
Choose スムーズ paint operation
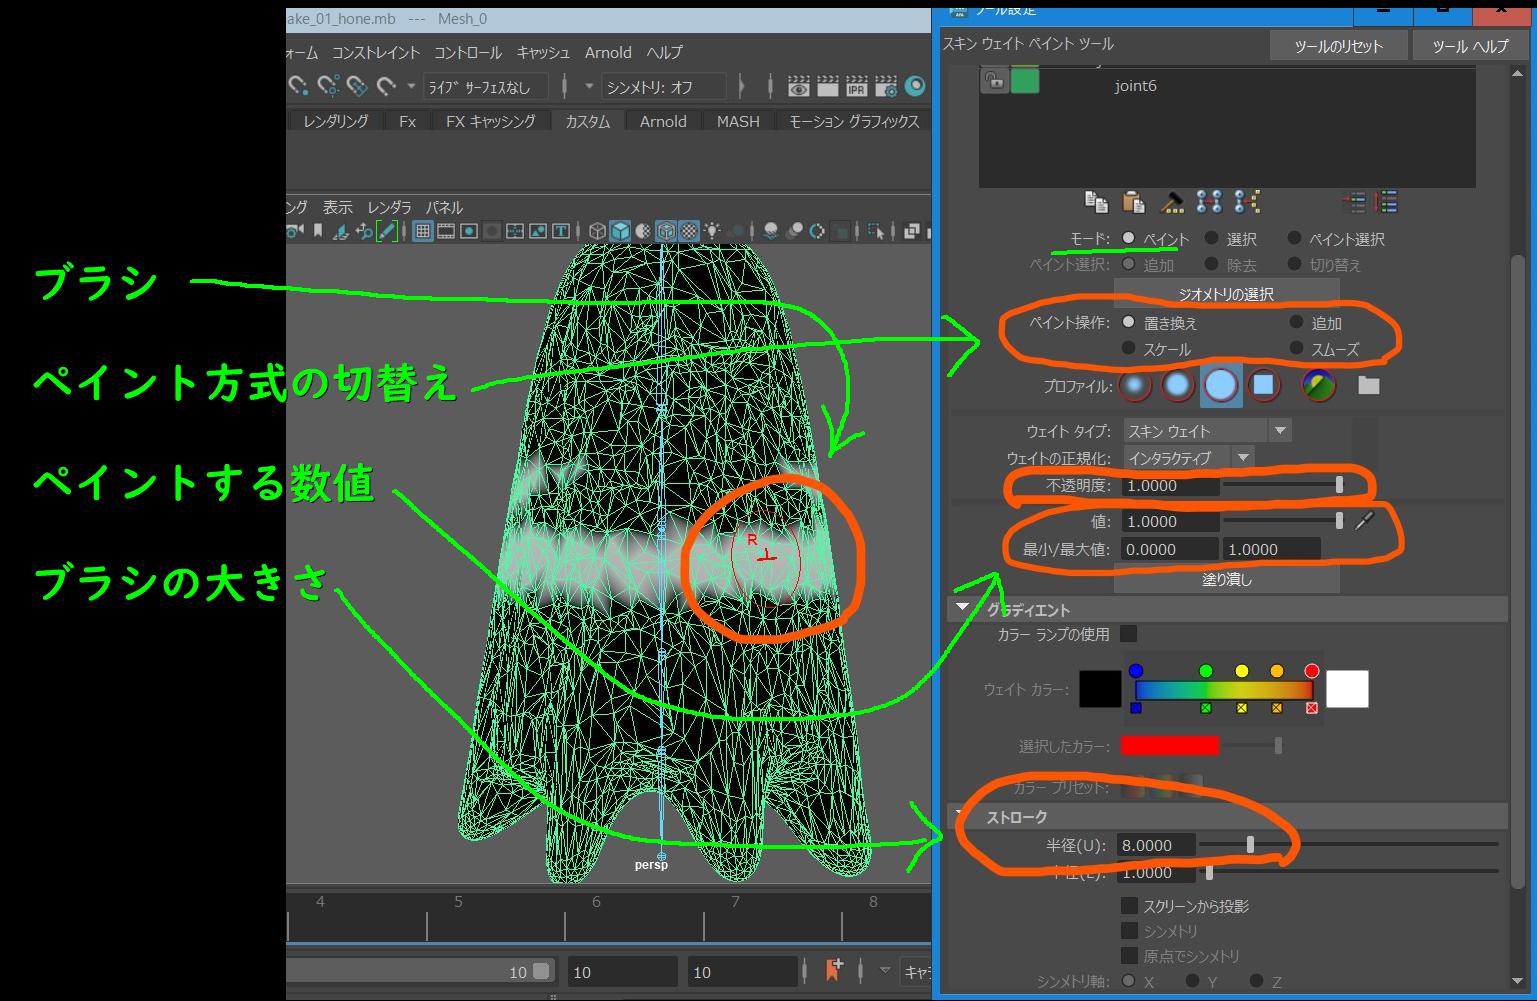[1296, 348]
